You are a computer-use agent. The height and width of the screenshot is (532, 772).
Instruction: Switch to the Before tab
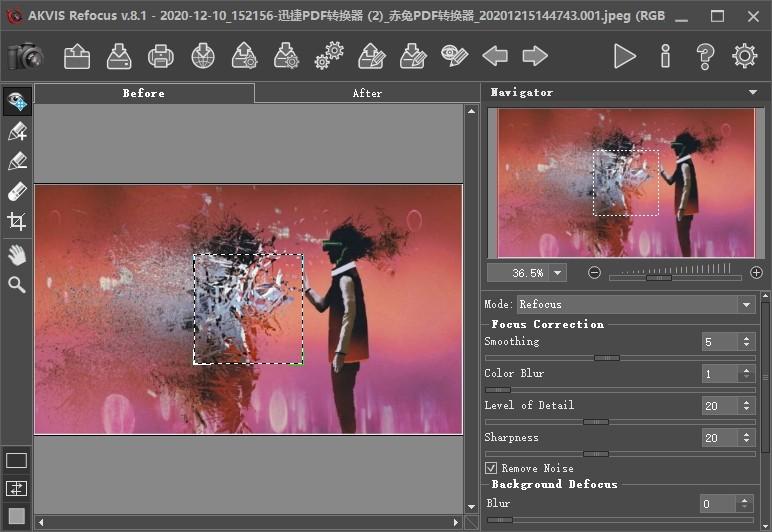click(144, 93)
